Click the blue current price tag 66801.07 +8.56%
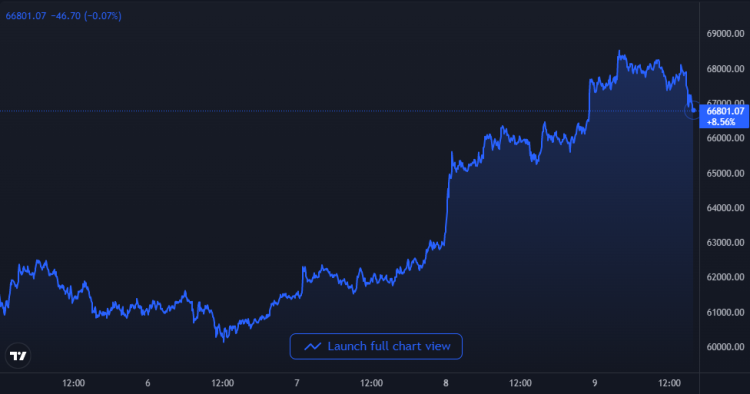The image size is (750, 394). [724, 117]
